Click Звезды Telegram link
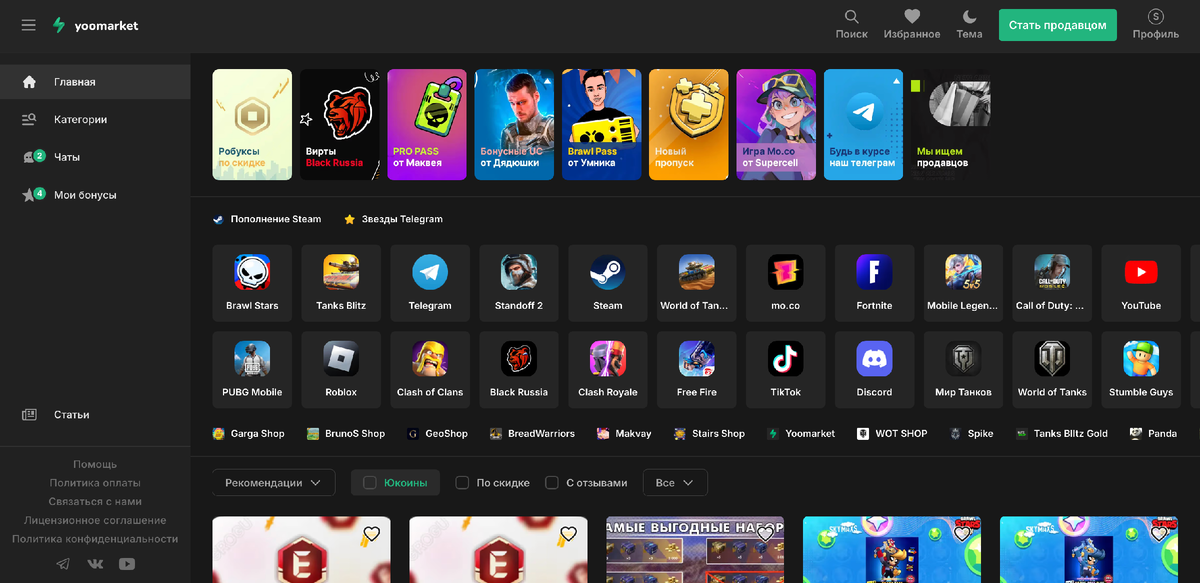The height and width of the screenshot is (583, 1200). (x=393, y=219)
